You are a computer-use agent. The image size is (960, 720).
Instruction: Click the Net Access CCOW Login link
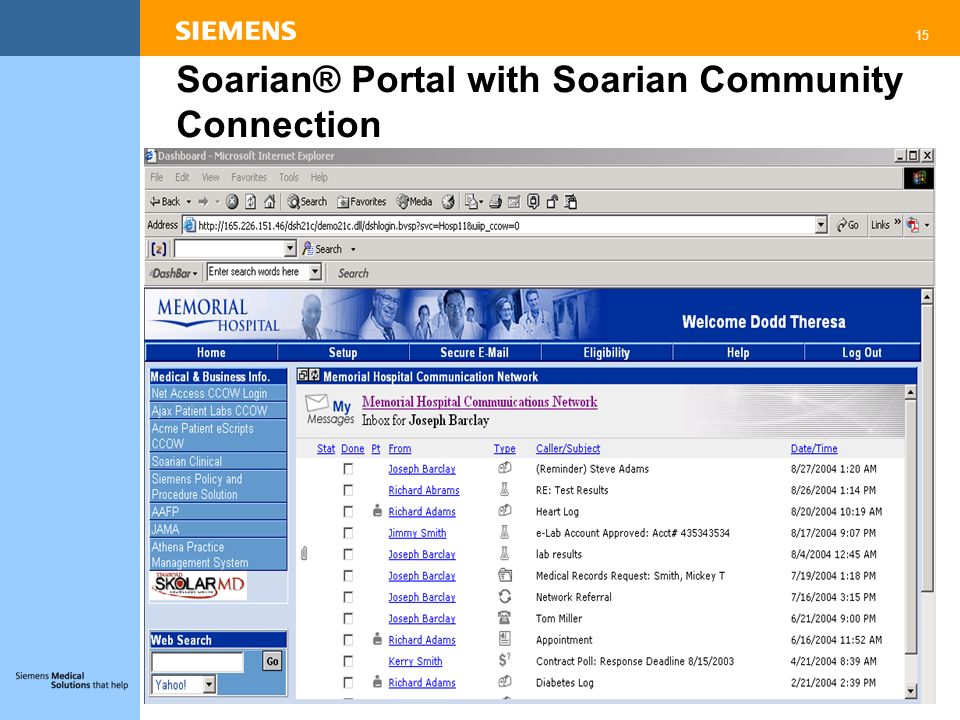(x=209, y=394)
